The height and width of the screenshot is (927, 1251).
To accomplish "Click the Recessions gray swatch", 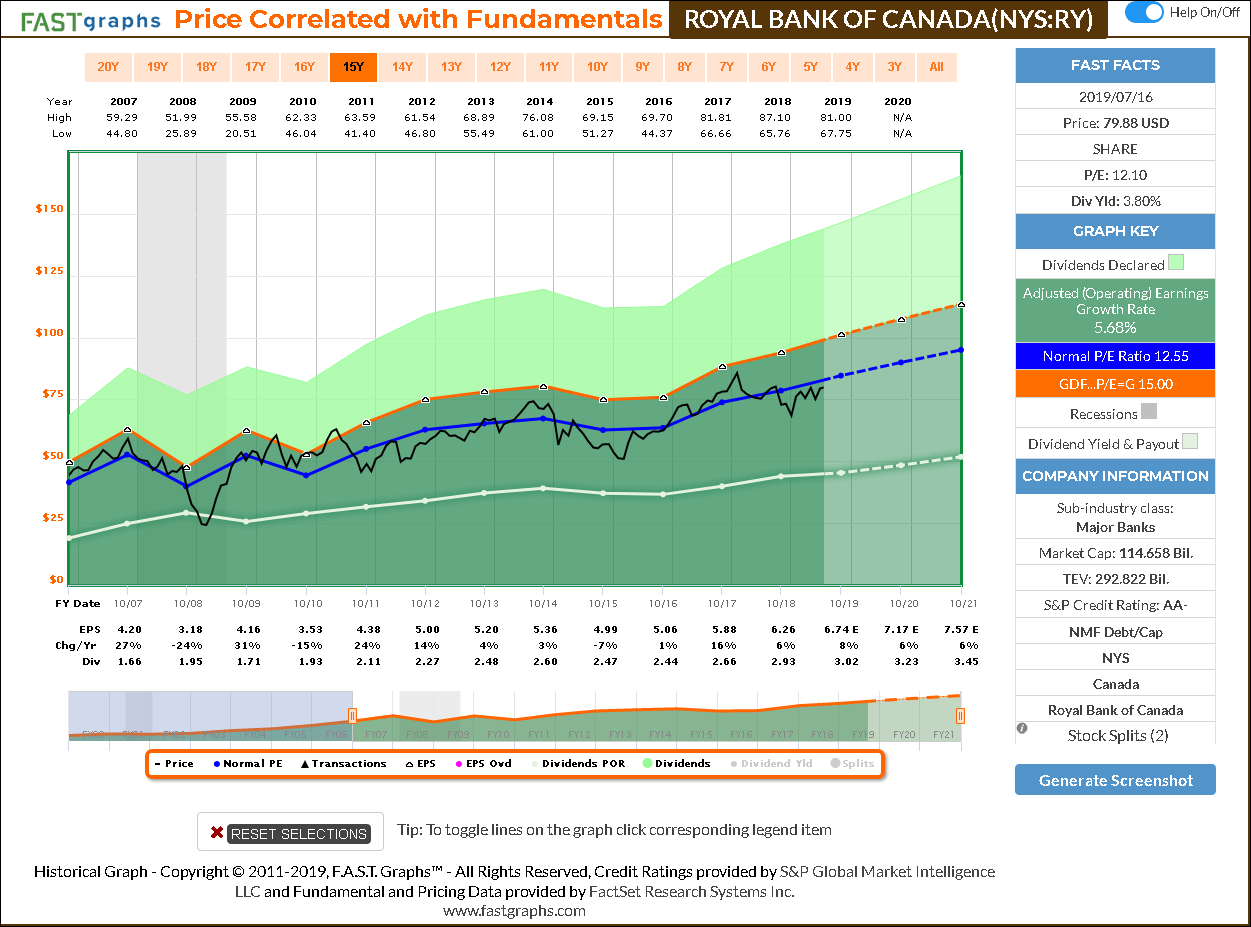I will [1149, 411].
